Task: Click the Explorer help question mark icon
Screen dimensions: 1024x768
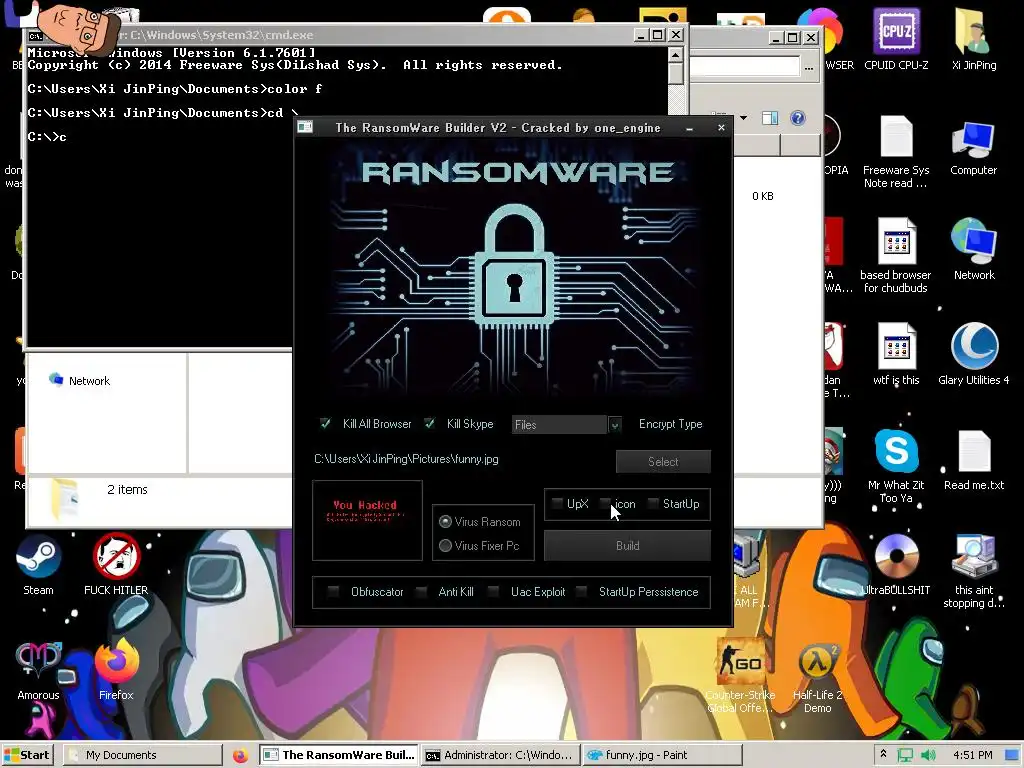Action: [797, 118]
